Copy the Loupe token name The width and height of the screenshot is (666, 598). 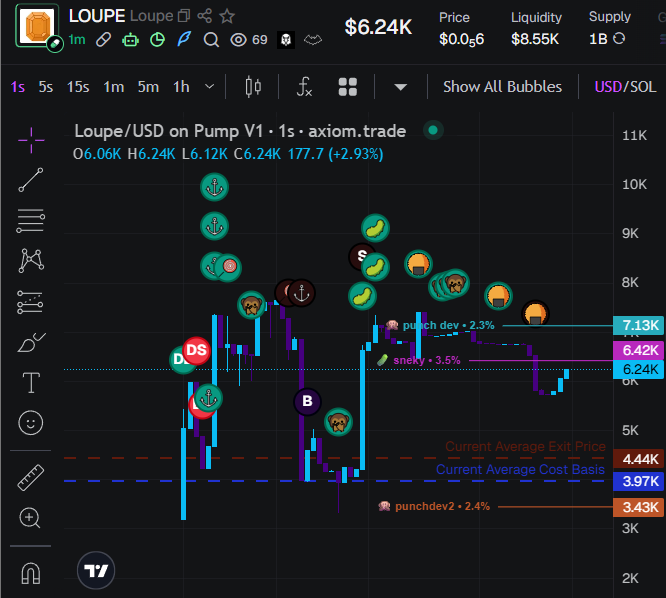184,16
